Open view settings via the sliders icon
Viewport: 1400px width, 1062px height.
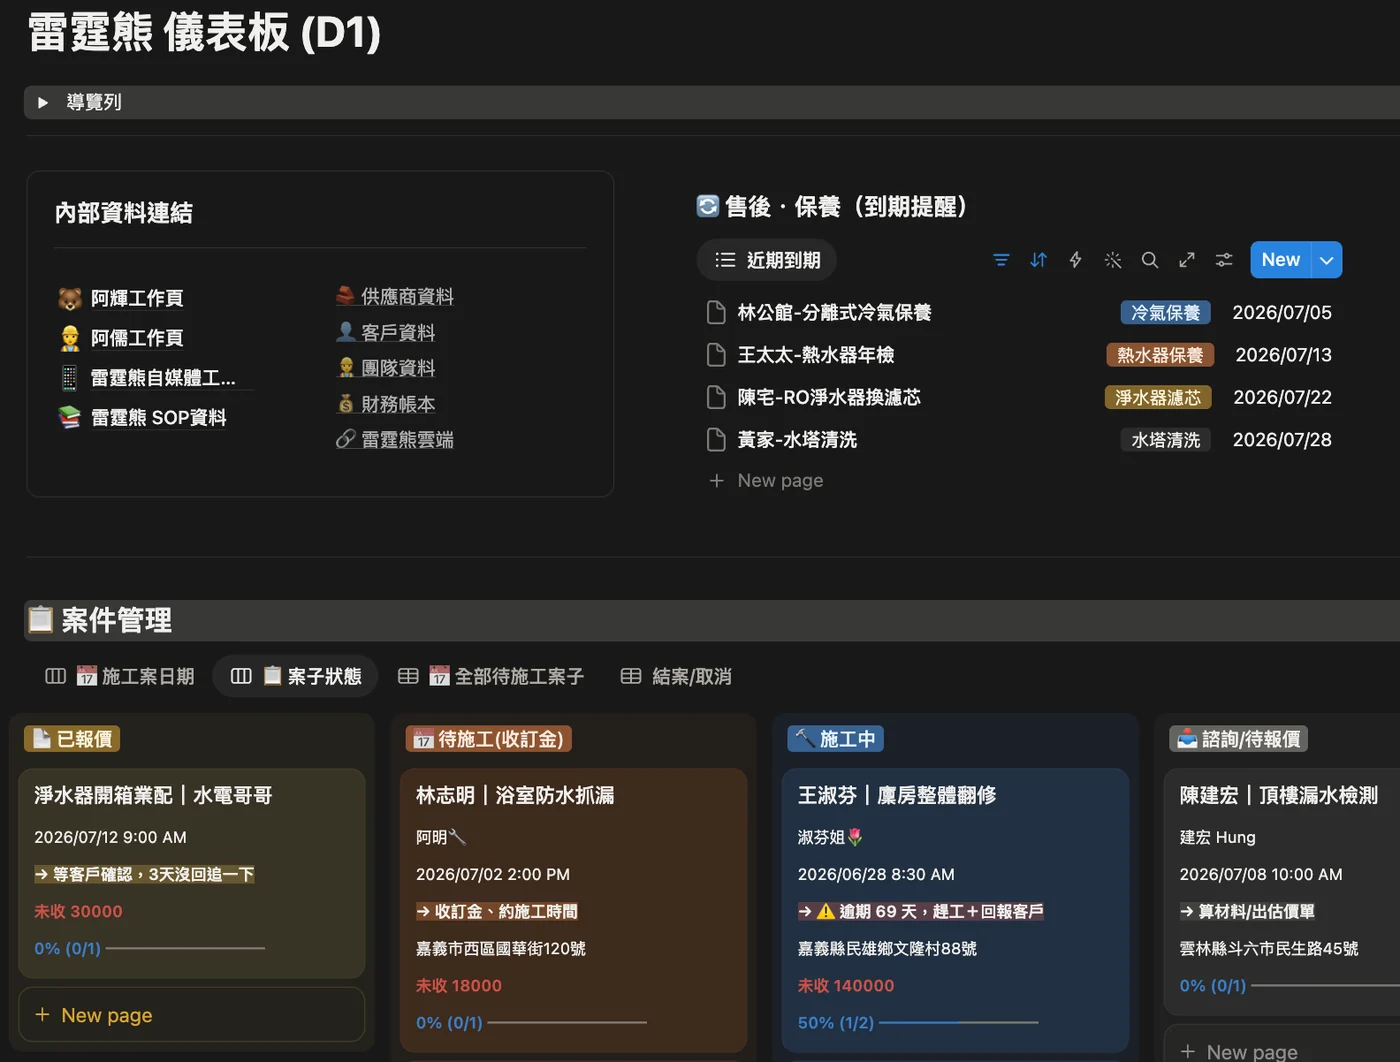coord(1224,260)
